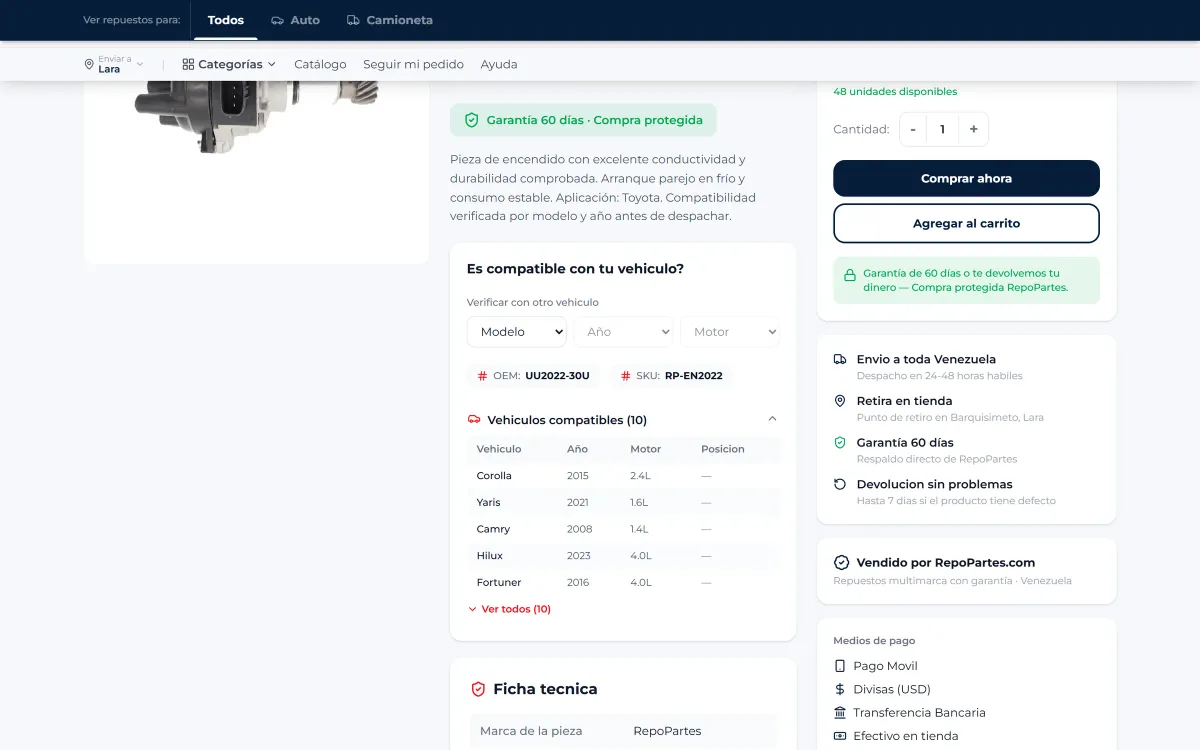Click the red car icon by Vehiculos compatibles
This screenshot has width=1200, height=750.
click(474, 420)
